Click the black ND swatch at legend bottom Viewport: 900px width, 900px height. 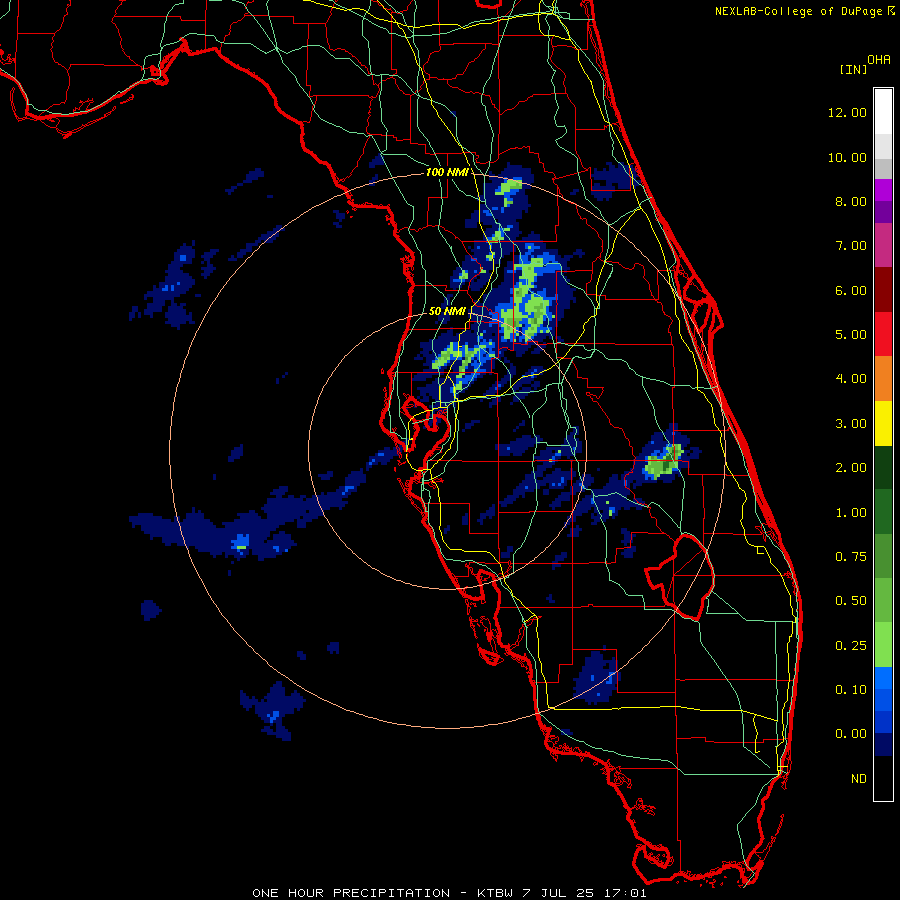coord(883,778)
